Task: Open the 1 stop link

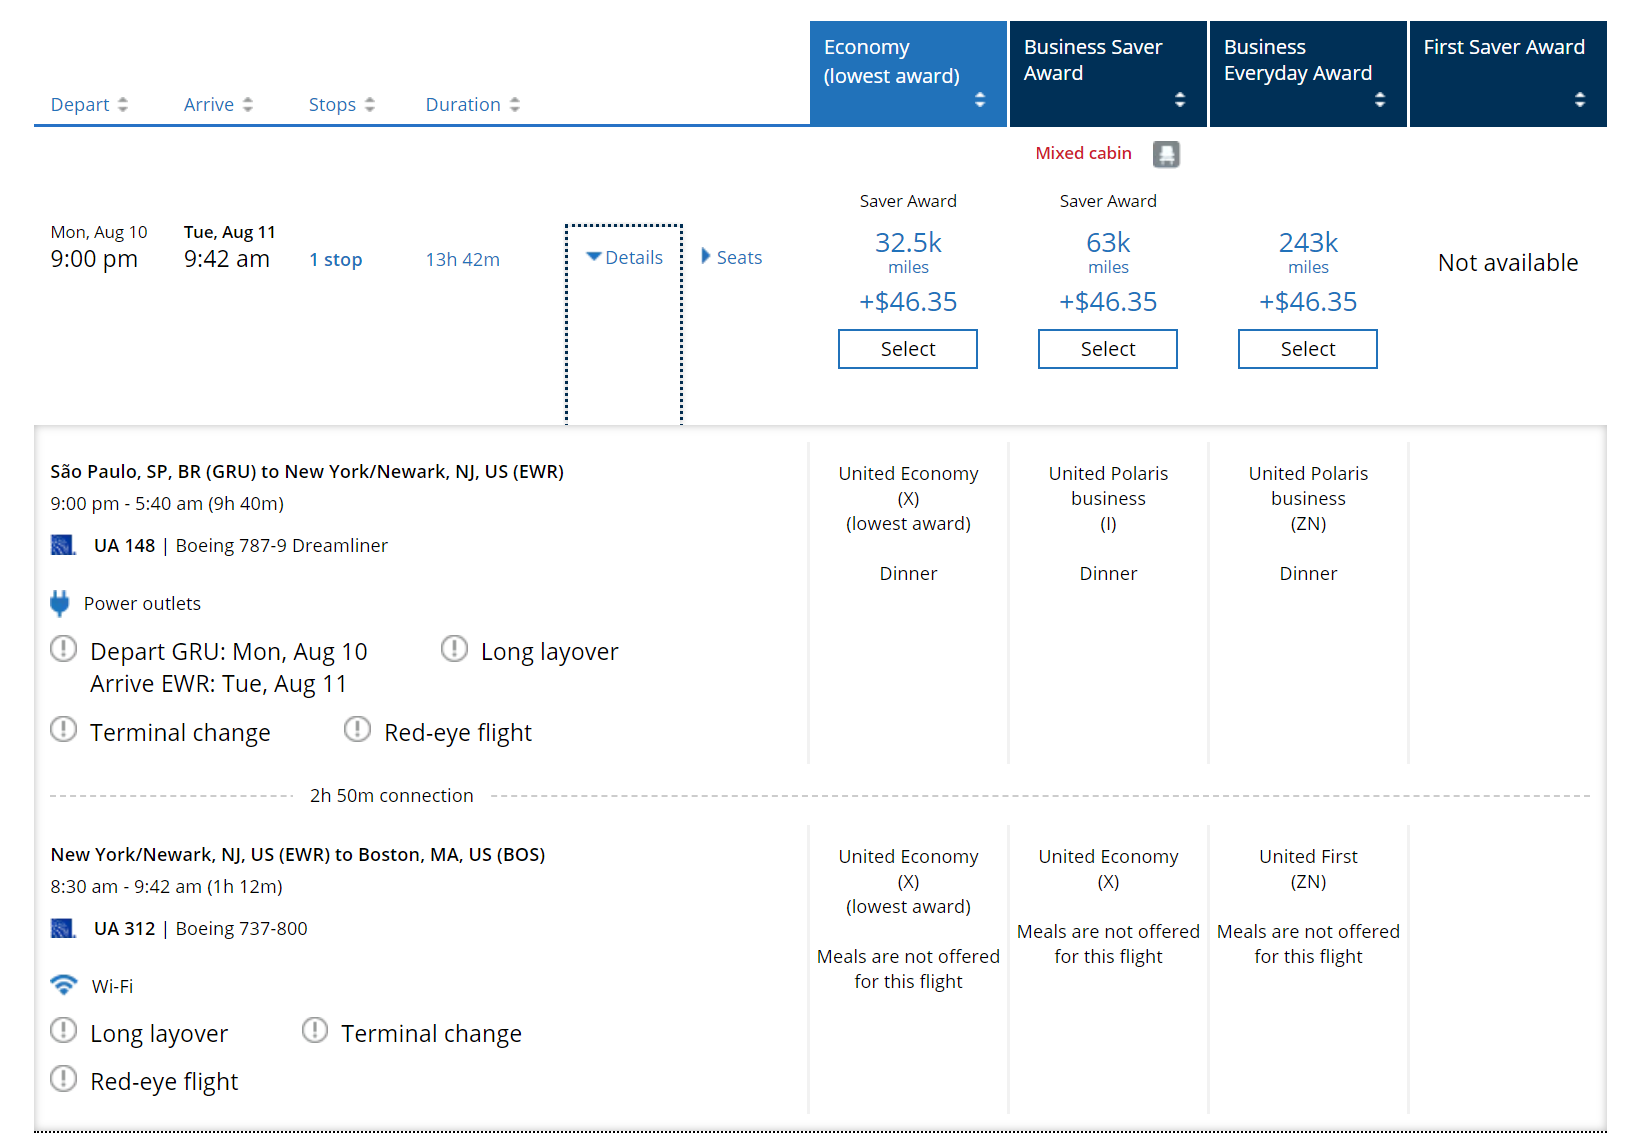Action: pyautogui.click(x=335, y=259)
